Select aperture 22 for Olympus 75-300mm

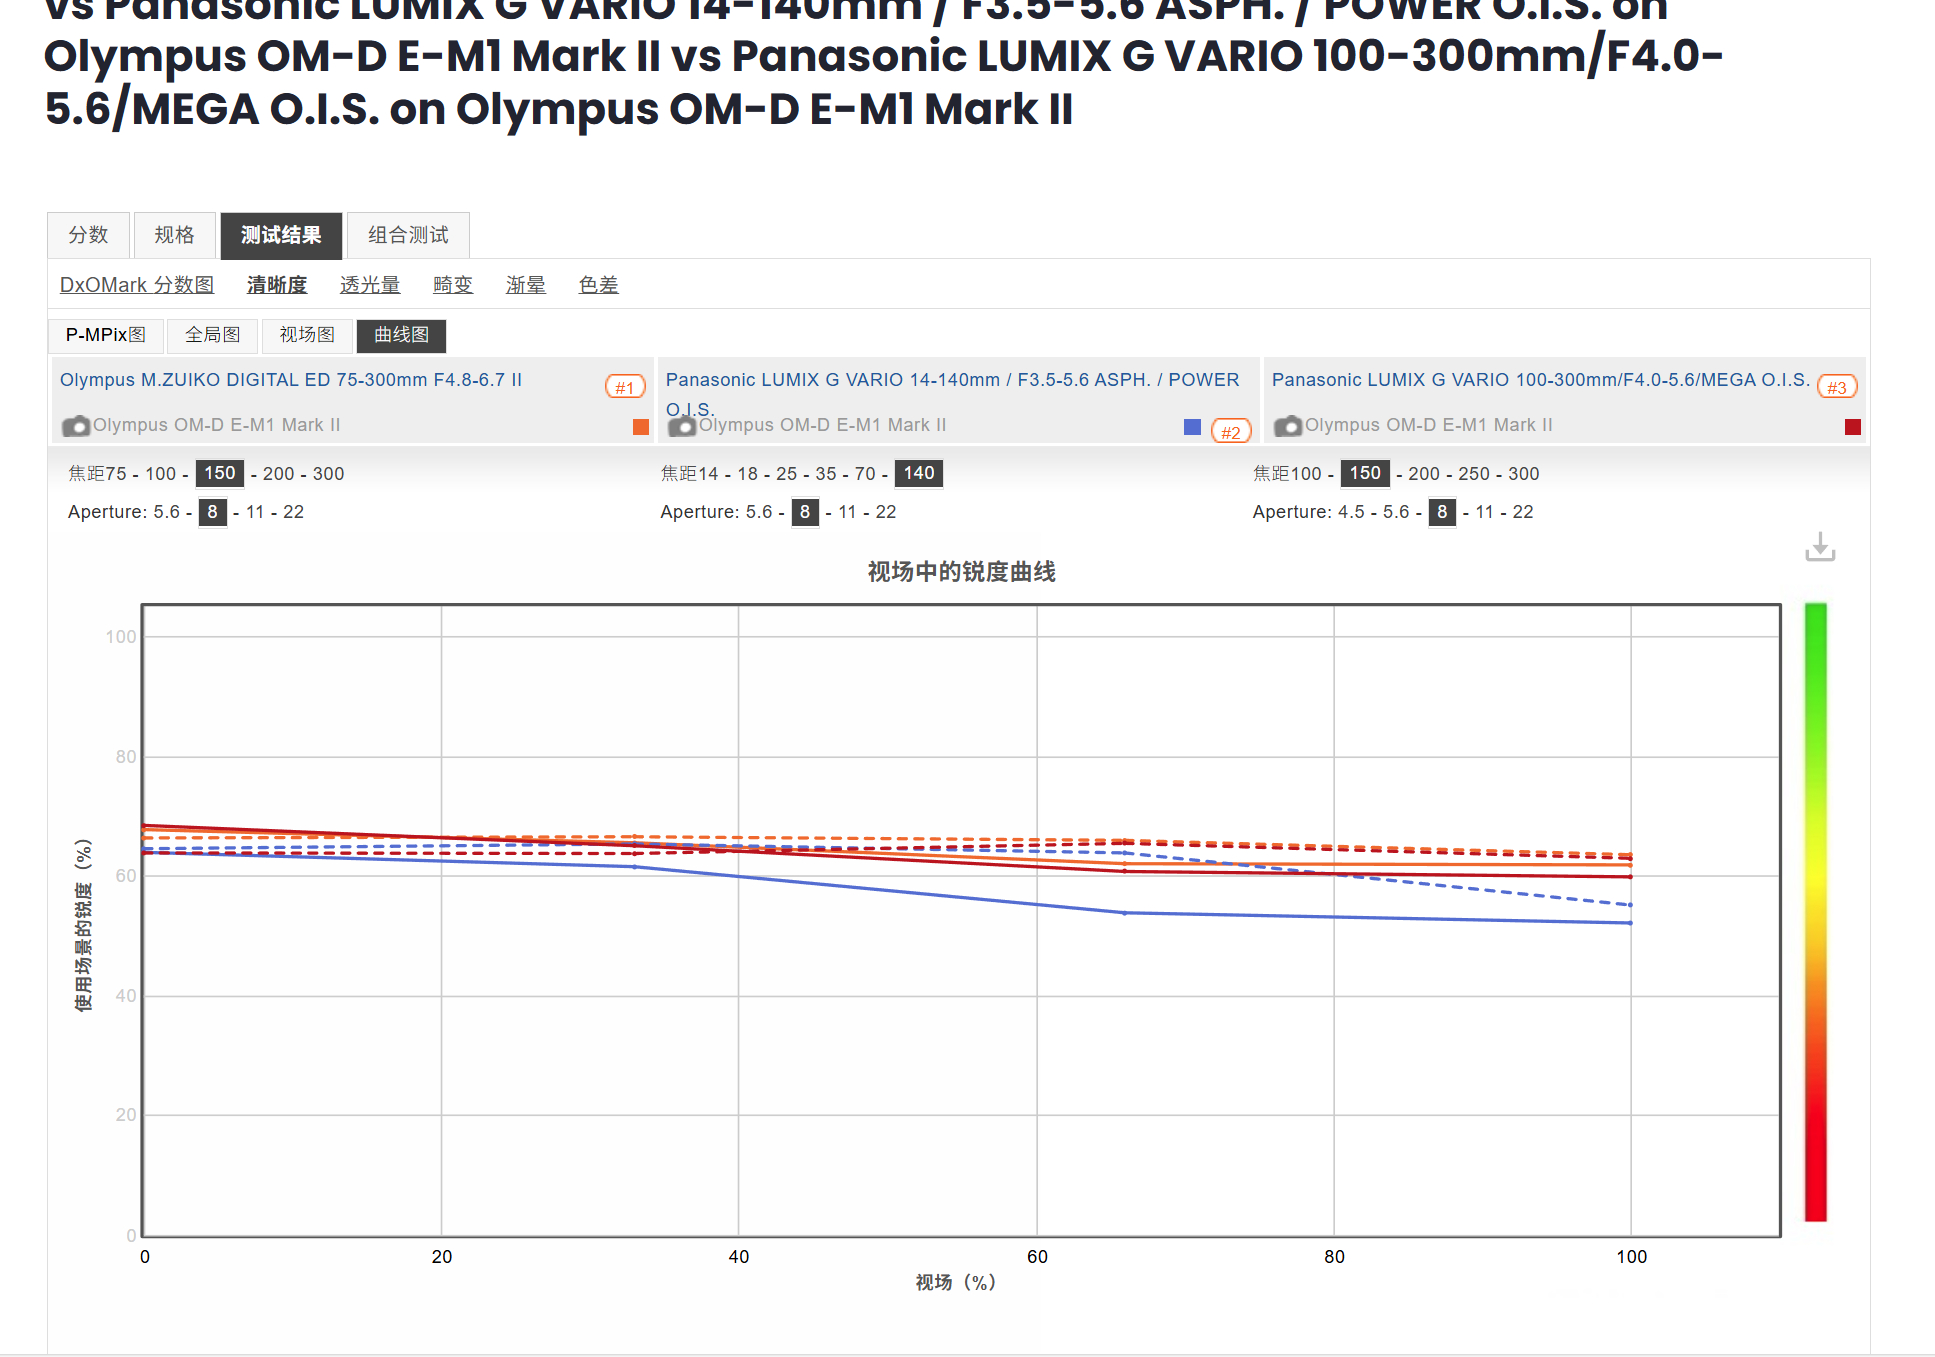(293, 512)
